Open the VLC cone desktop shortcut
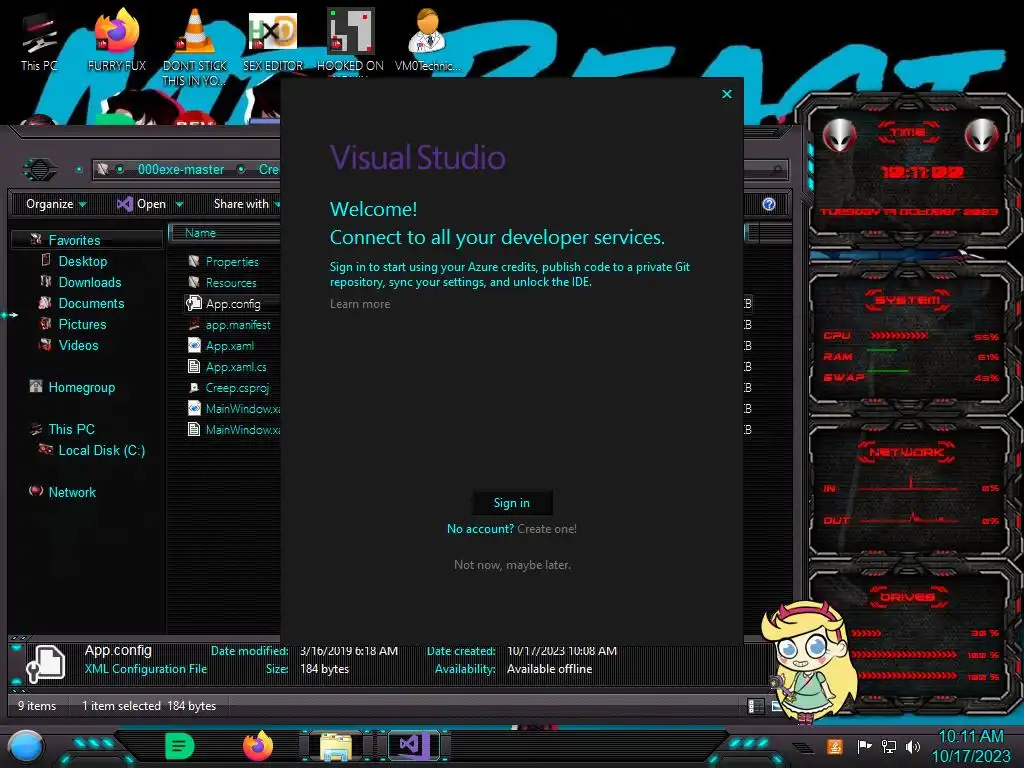This screenshot has width=1024, height=768. pyautogui.click(x=195, y=47)
